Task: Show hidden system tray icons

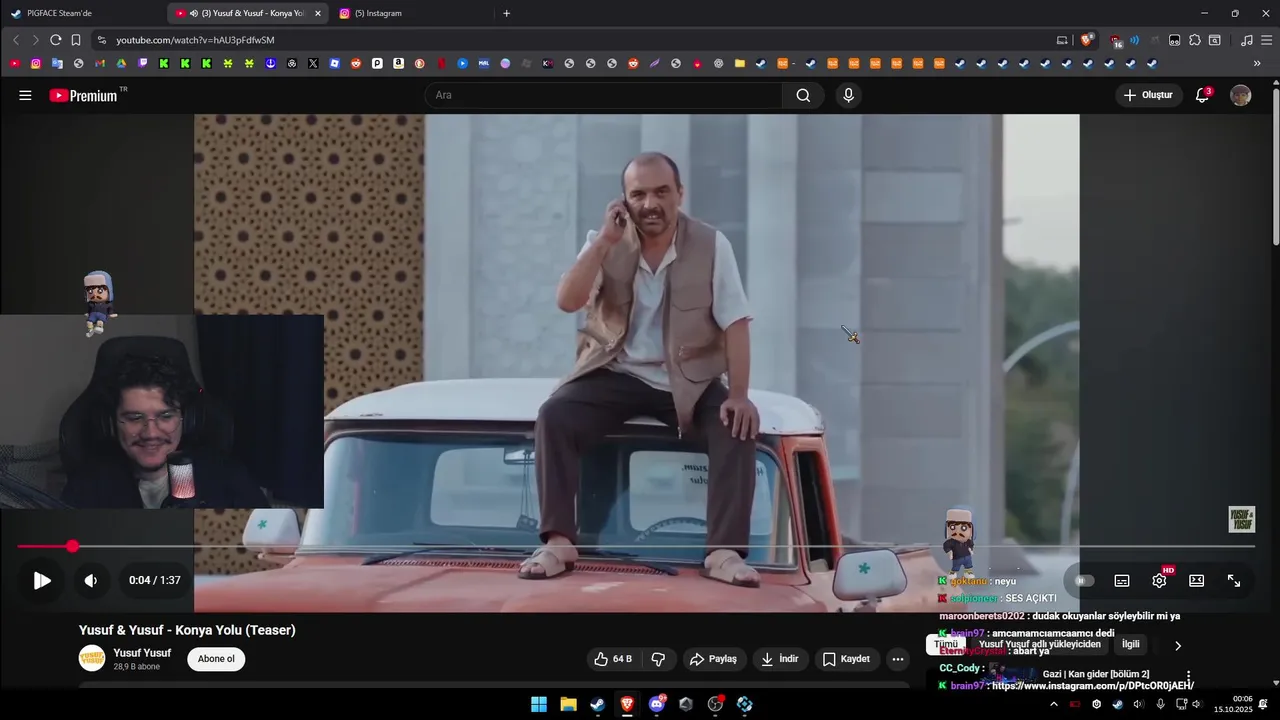Action: [1054, 704]
